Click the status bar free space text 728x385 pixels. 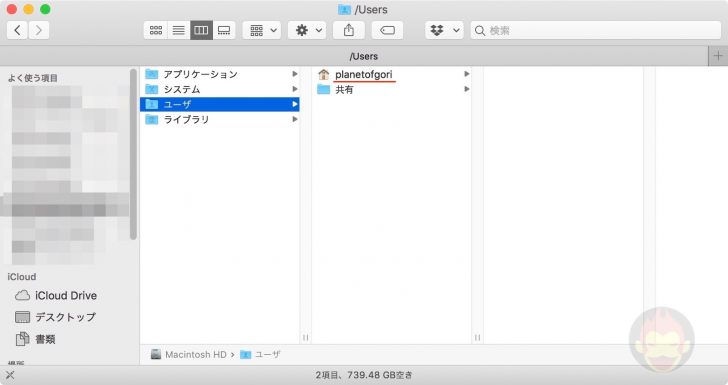click(364, 375)
